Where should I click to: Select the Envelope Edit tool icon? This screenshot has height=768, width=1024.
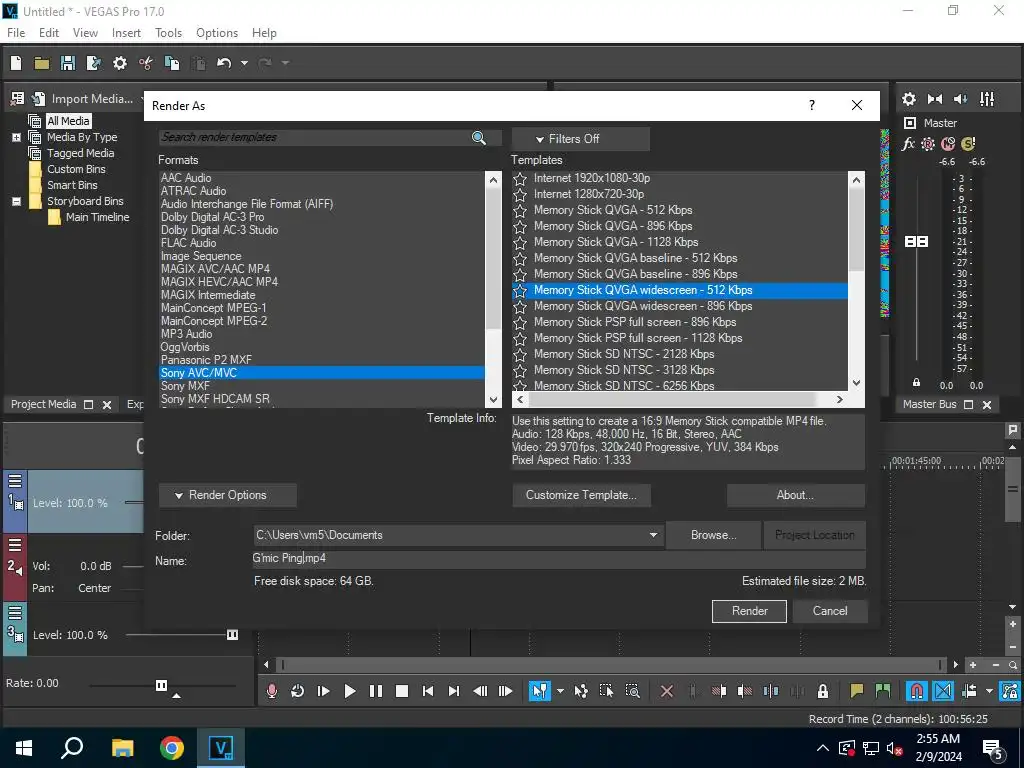[581, 691]
